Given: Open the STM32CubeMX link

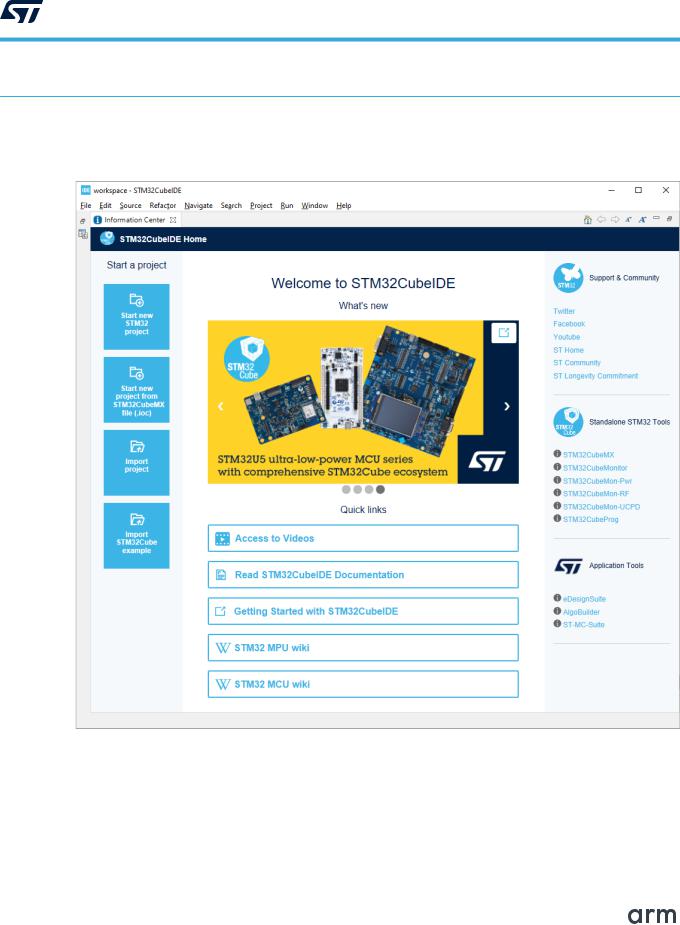Looking at the screenshot, I should tap(589, 455).
